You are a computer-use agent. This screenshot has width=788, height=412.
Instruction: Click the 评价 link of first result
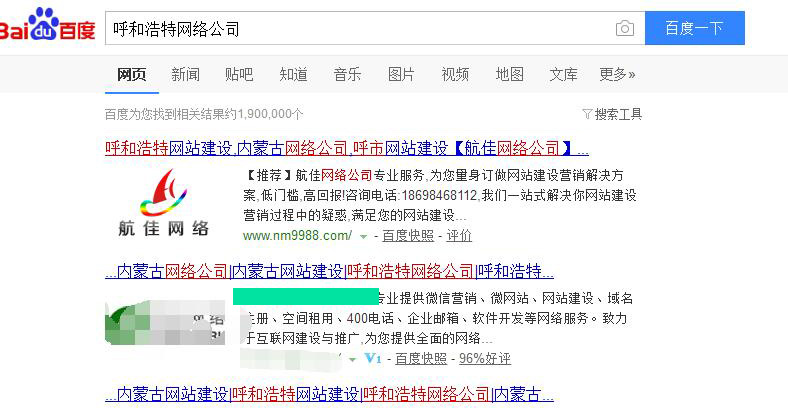[459, 236]
